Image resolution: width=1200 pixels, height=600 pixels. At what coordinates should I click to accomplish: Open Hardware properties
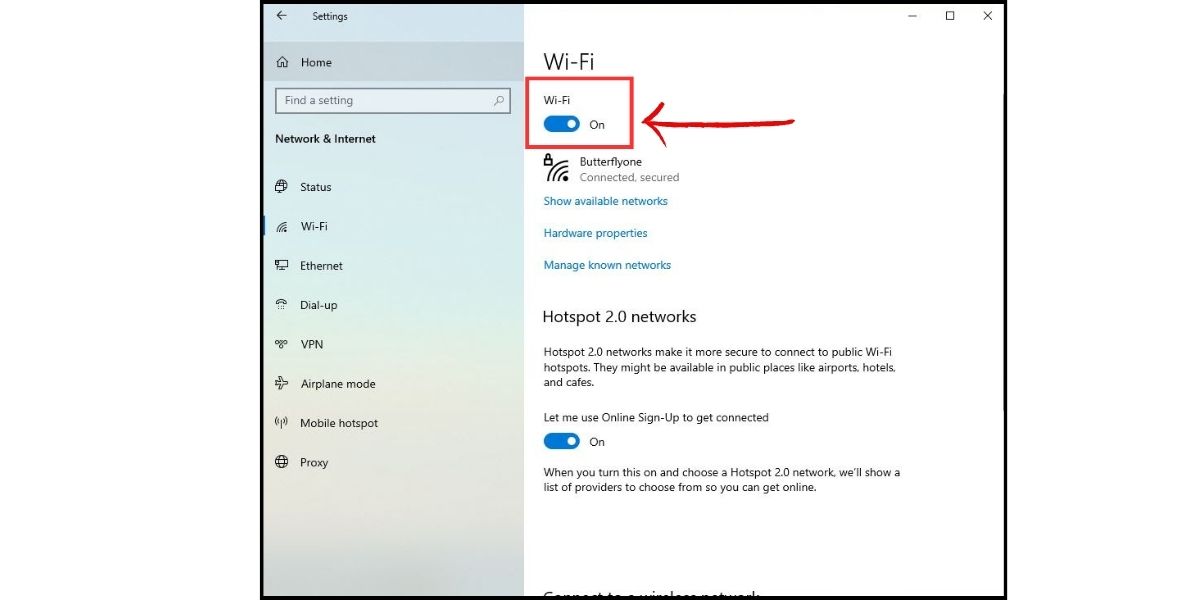pos(595,232)
